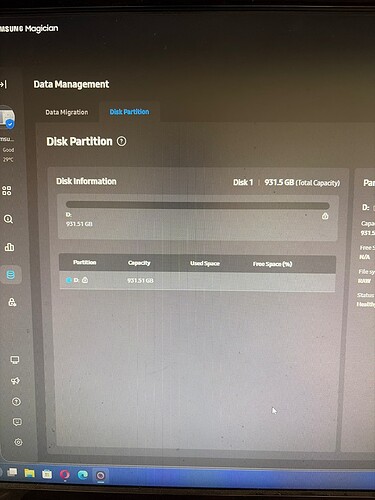
Task: Click the Disk 1 label
Action: coord(243,182)
